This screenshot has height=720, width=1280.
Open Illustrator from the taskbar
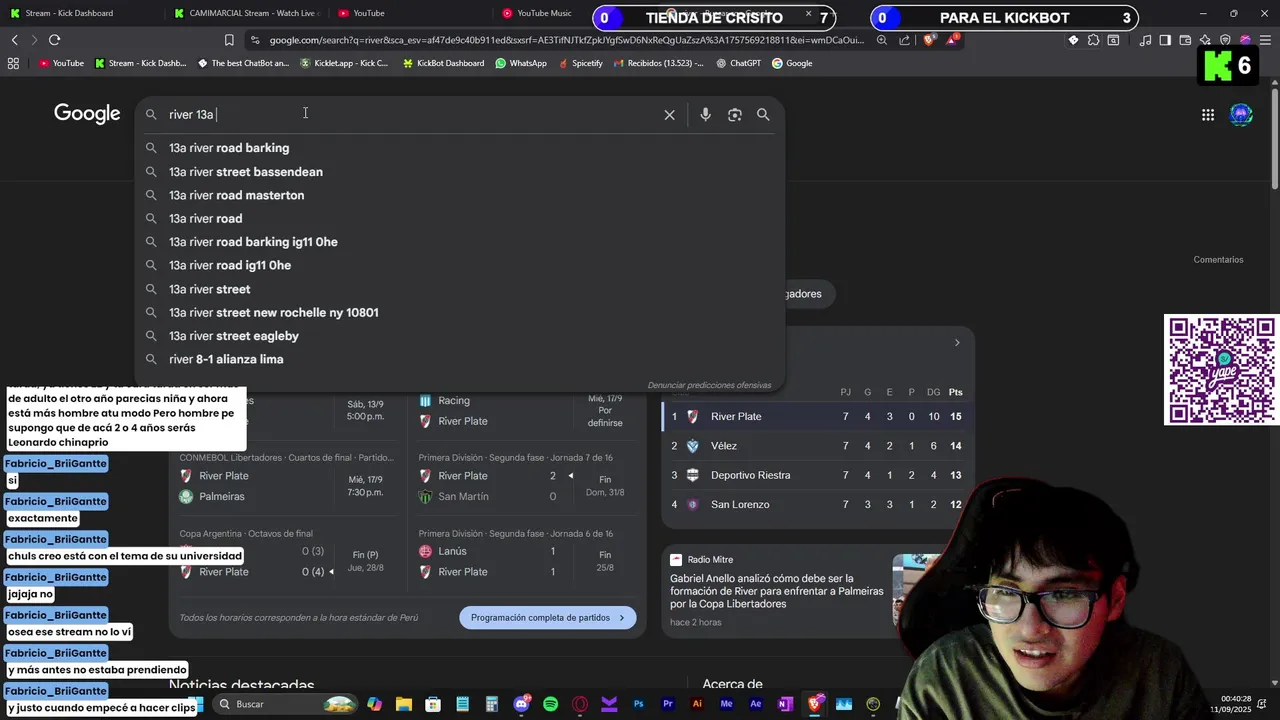click(697, 704)
